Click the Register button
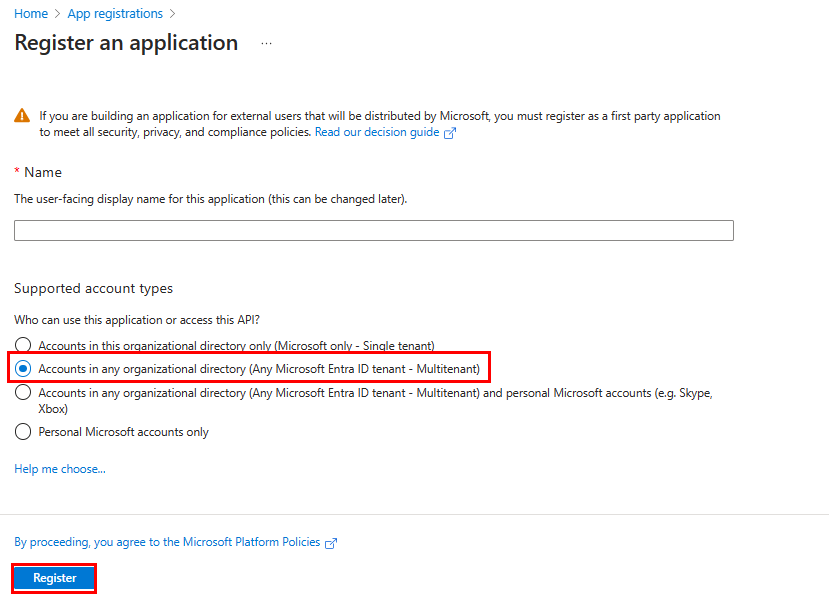The image size is (829, 599). [x=53, y=577]
